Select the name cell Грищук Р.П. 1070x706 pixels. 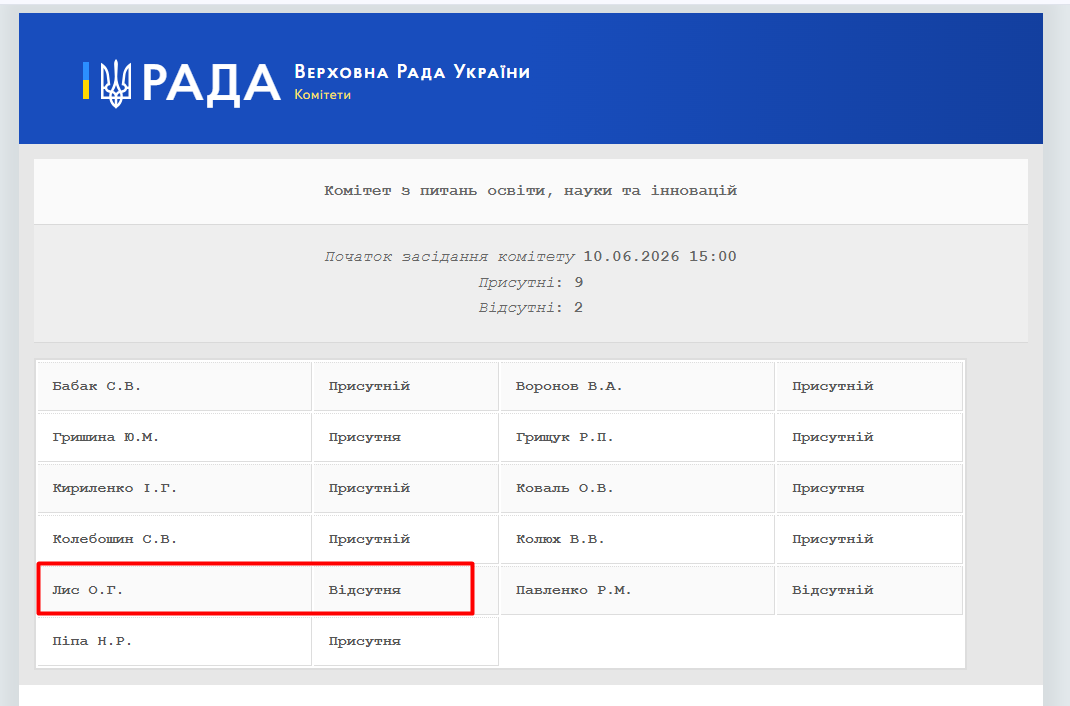pyautogui.click(x=637, y=437)
